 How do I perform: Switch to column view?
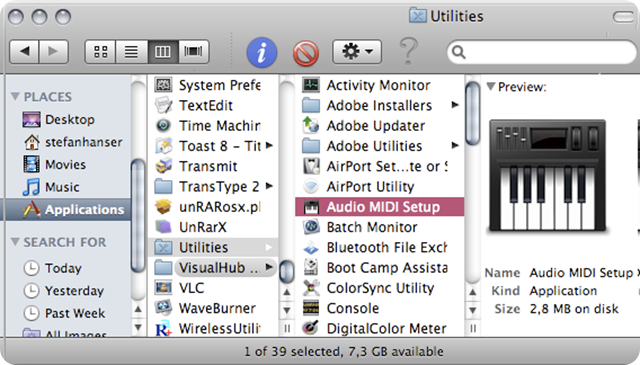[x=163, y=52]
